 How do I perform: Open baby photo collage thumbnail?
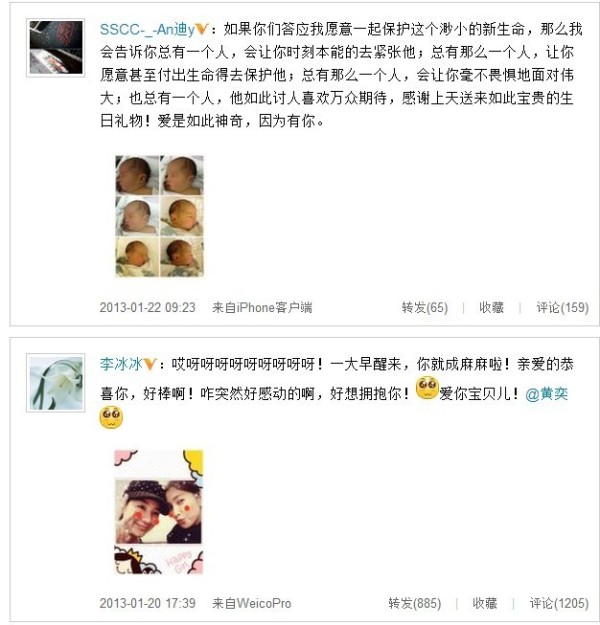(159, 216)
